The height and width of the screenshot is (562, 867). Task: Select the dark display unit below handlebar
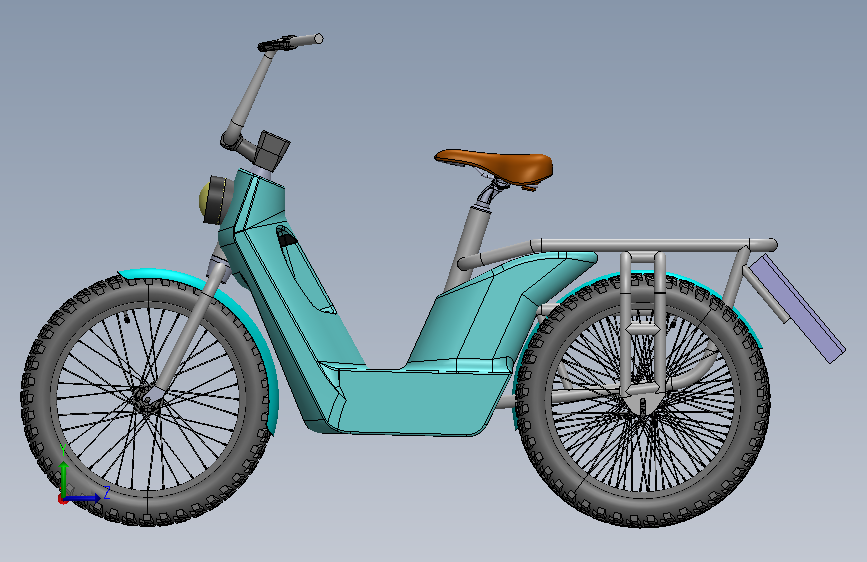pyautogui.click(x=273, y=150)
